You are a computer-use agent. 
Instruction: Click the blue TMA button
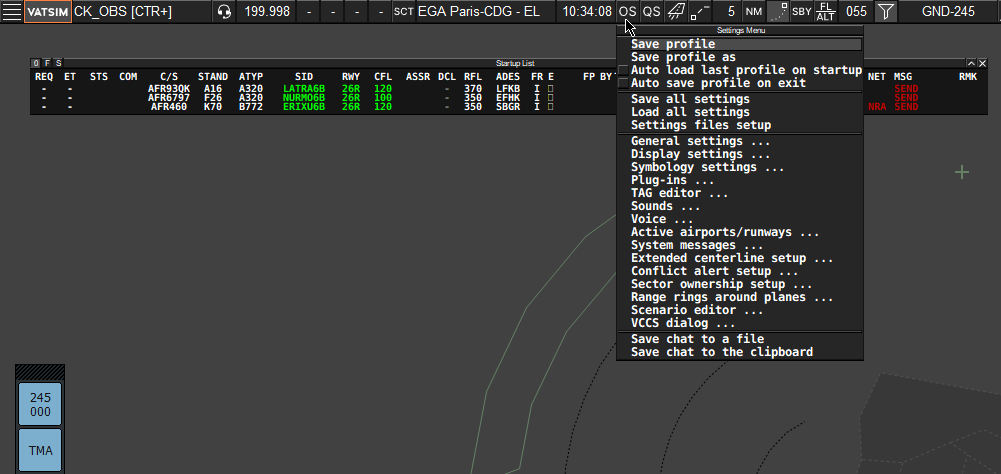(x=40, y=450)
